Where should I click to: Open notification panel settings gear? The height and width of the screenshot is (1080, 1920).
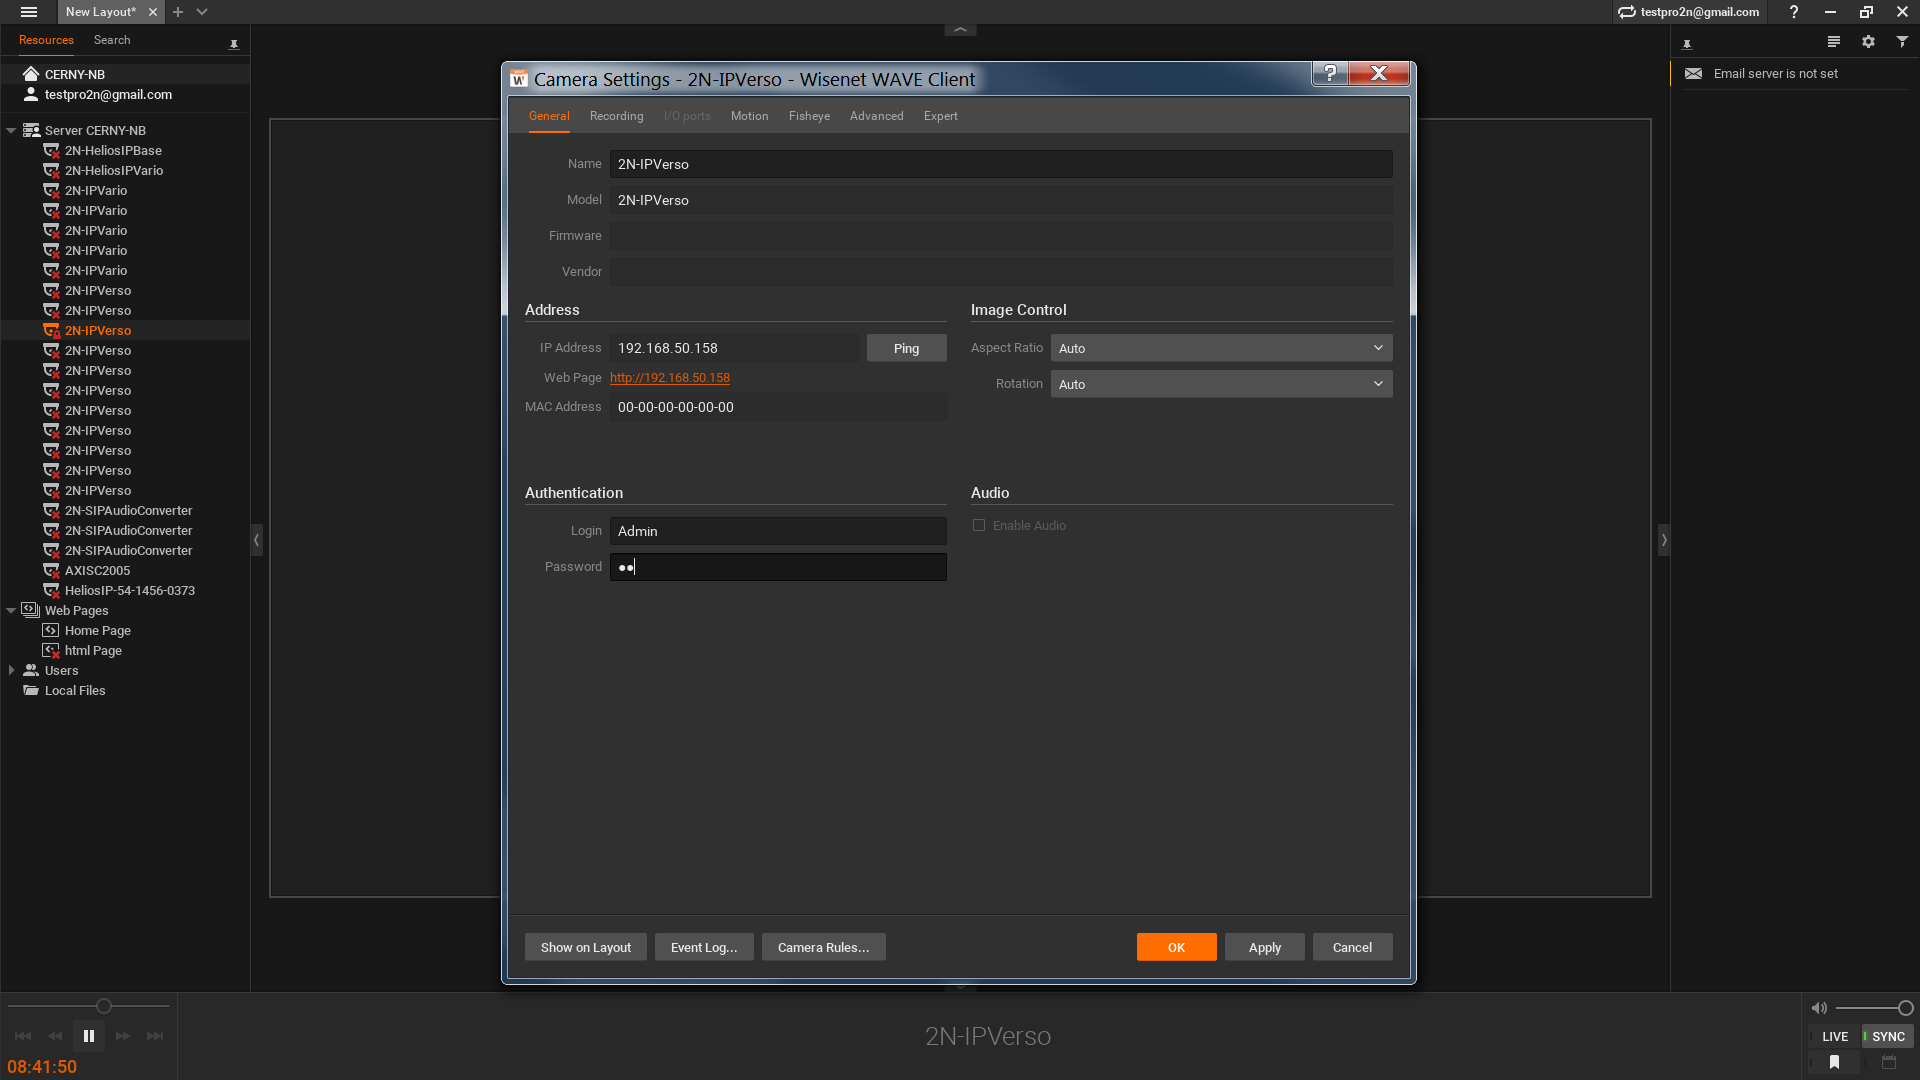[x=1868, y=42]
